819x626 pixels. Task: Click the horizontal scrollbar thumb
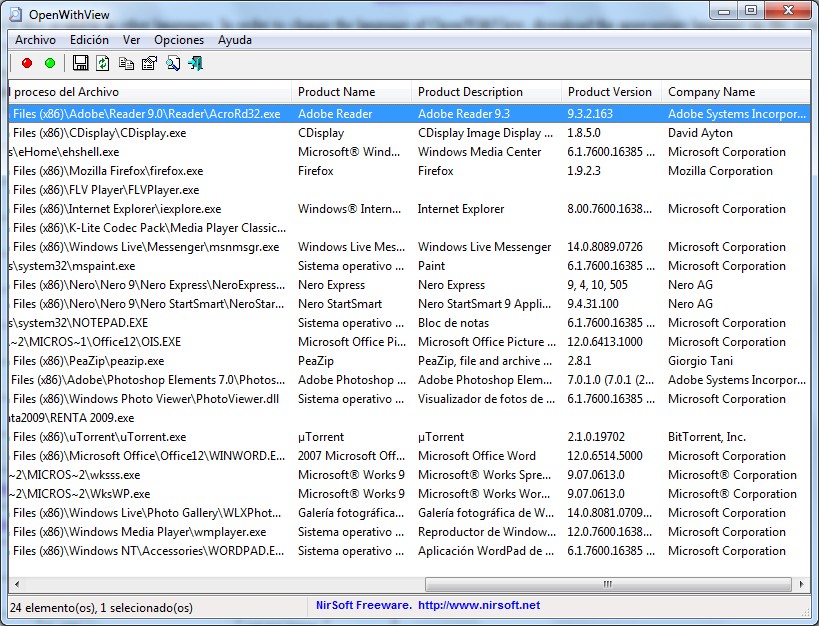(608, 584)
